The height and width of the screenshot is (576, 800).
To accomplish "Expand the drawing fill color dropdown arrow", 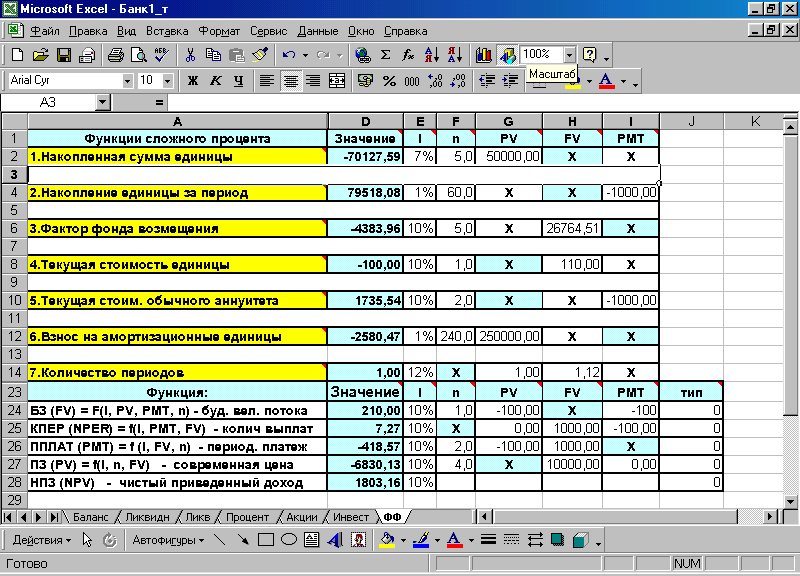I will click(403, 540).
